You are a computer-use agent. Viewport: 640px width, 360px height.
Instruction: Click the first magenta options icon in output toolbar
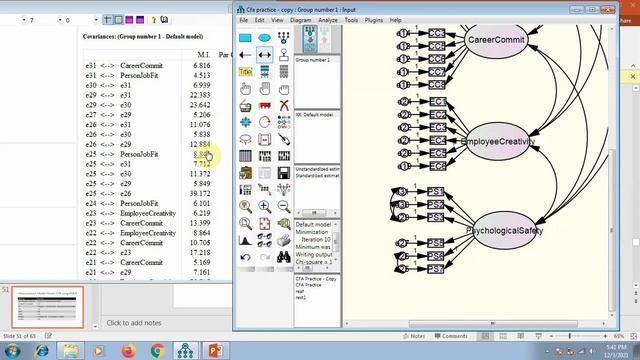(129, 20)
